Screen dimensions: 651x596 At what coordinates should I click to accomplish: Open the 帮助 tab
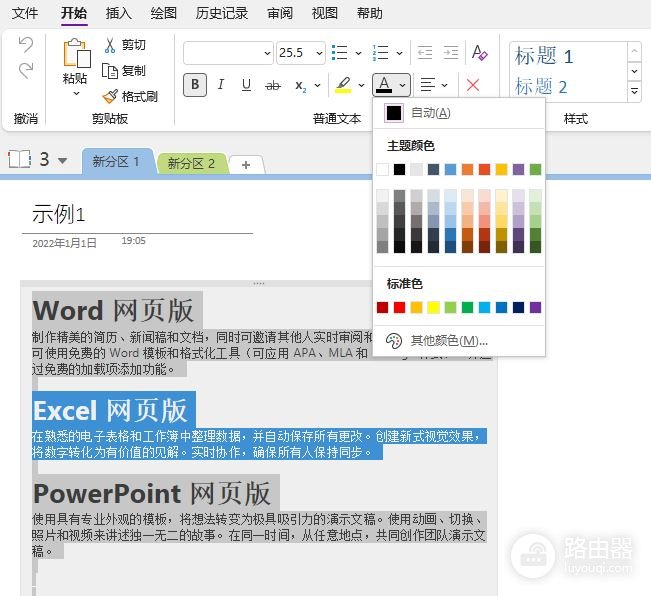[370, 13]
